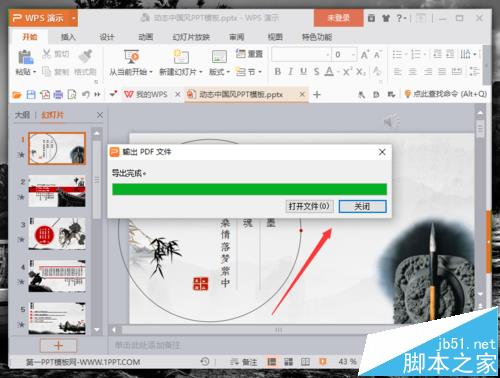
Task: Select slide 3 thumbnail in panel
Action: (x=57, y=234)
